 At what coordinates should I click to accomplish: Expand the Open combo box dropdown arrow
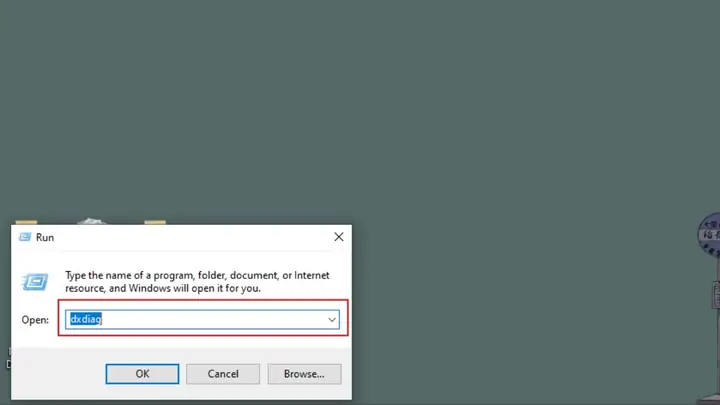[x=331, y=319]
